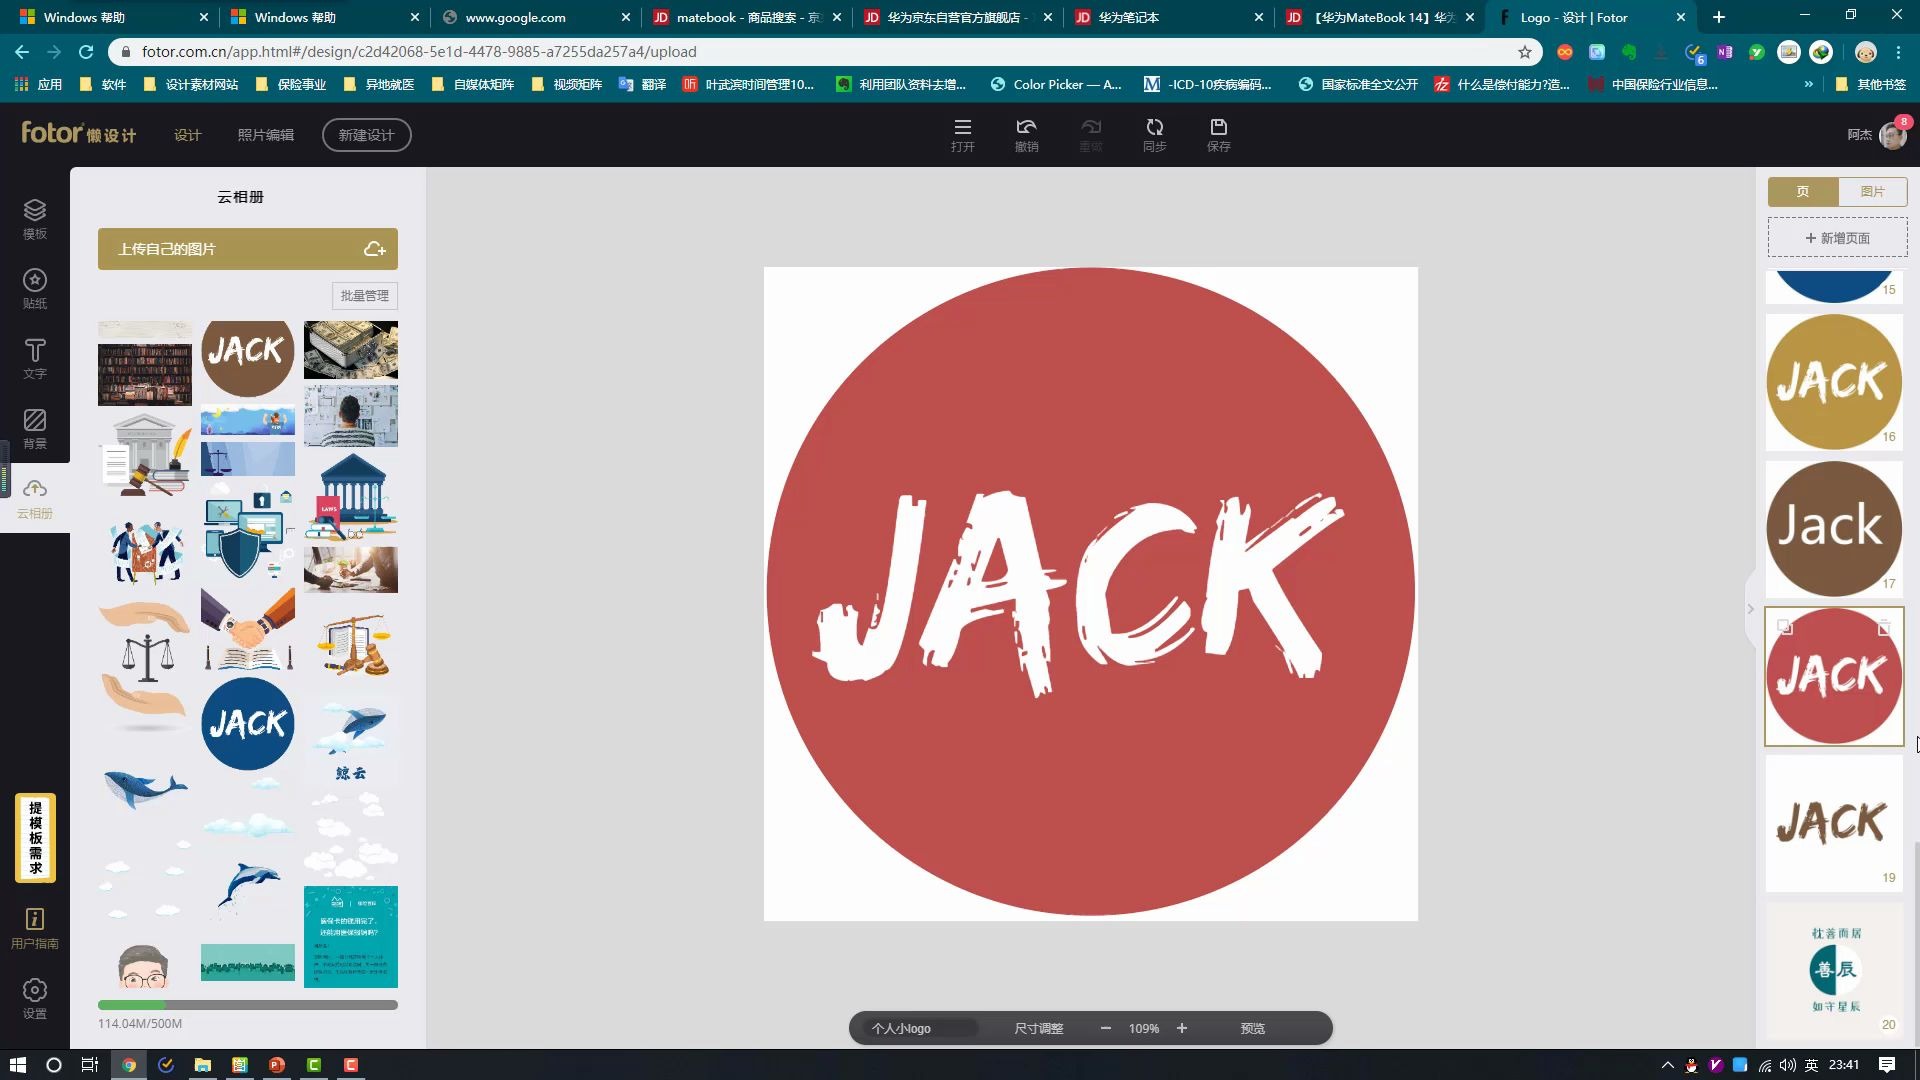Select the red JACK circle on canvas
The image size is (1920, 1080).
tap(1091, 592)
